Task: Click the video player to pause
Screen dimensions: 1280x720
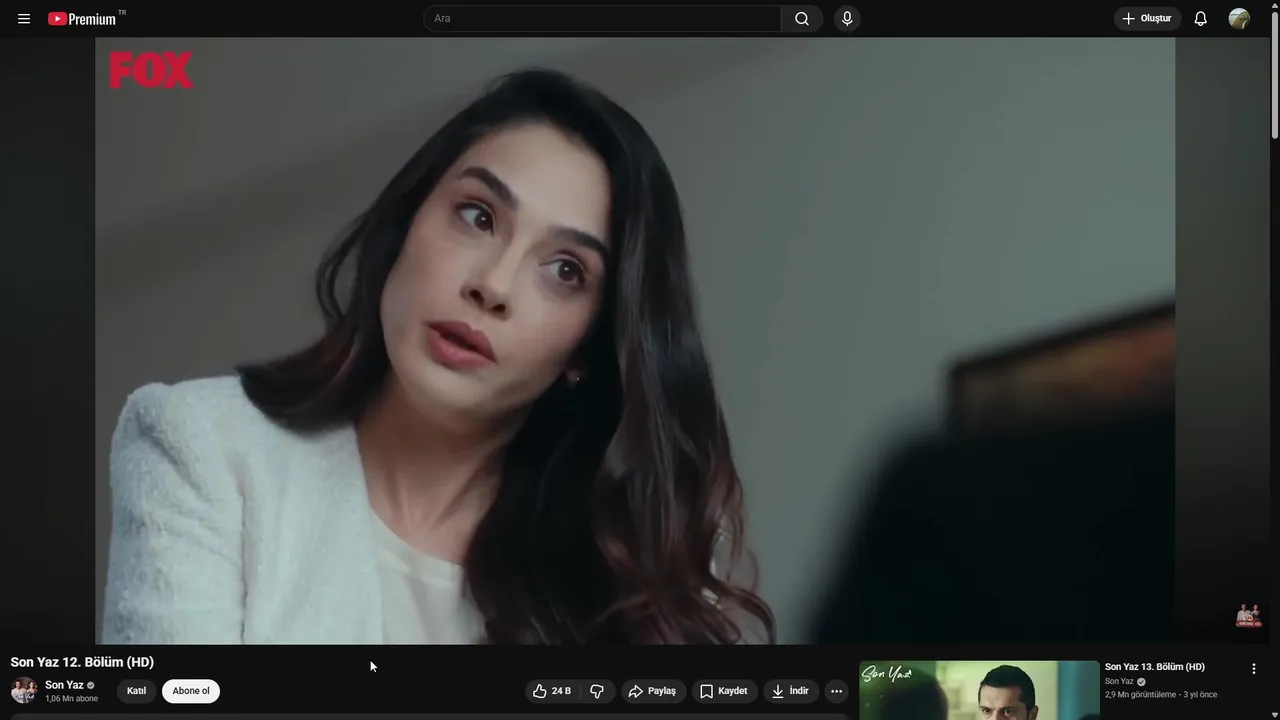Action: [635, 341]
